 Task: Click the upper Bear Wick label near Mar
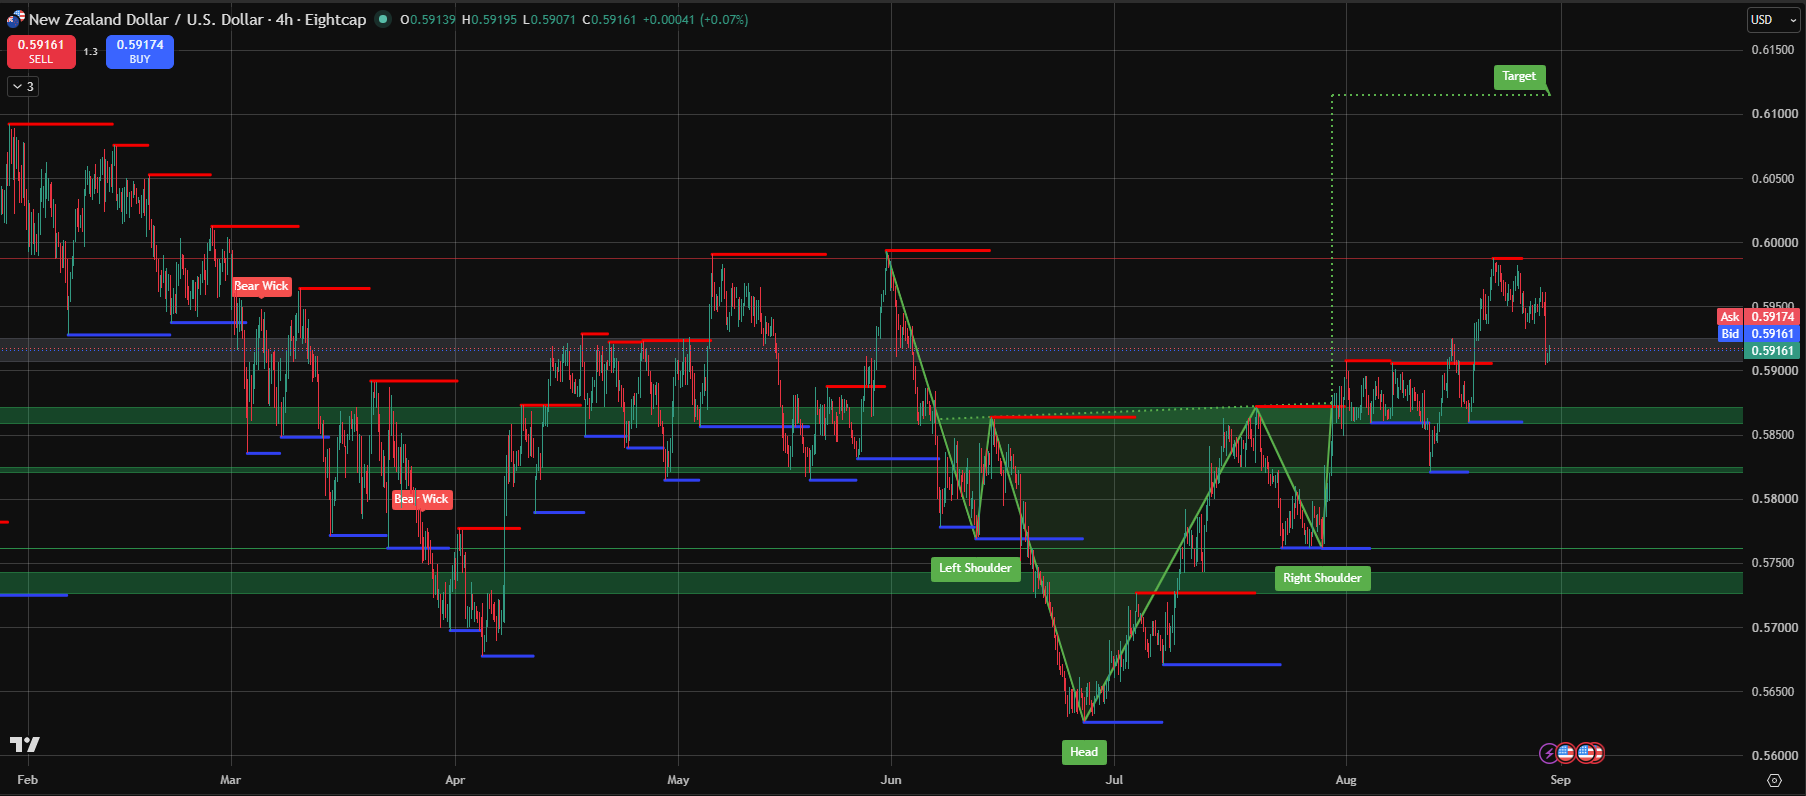tap(261, 286)
